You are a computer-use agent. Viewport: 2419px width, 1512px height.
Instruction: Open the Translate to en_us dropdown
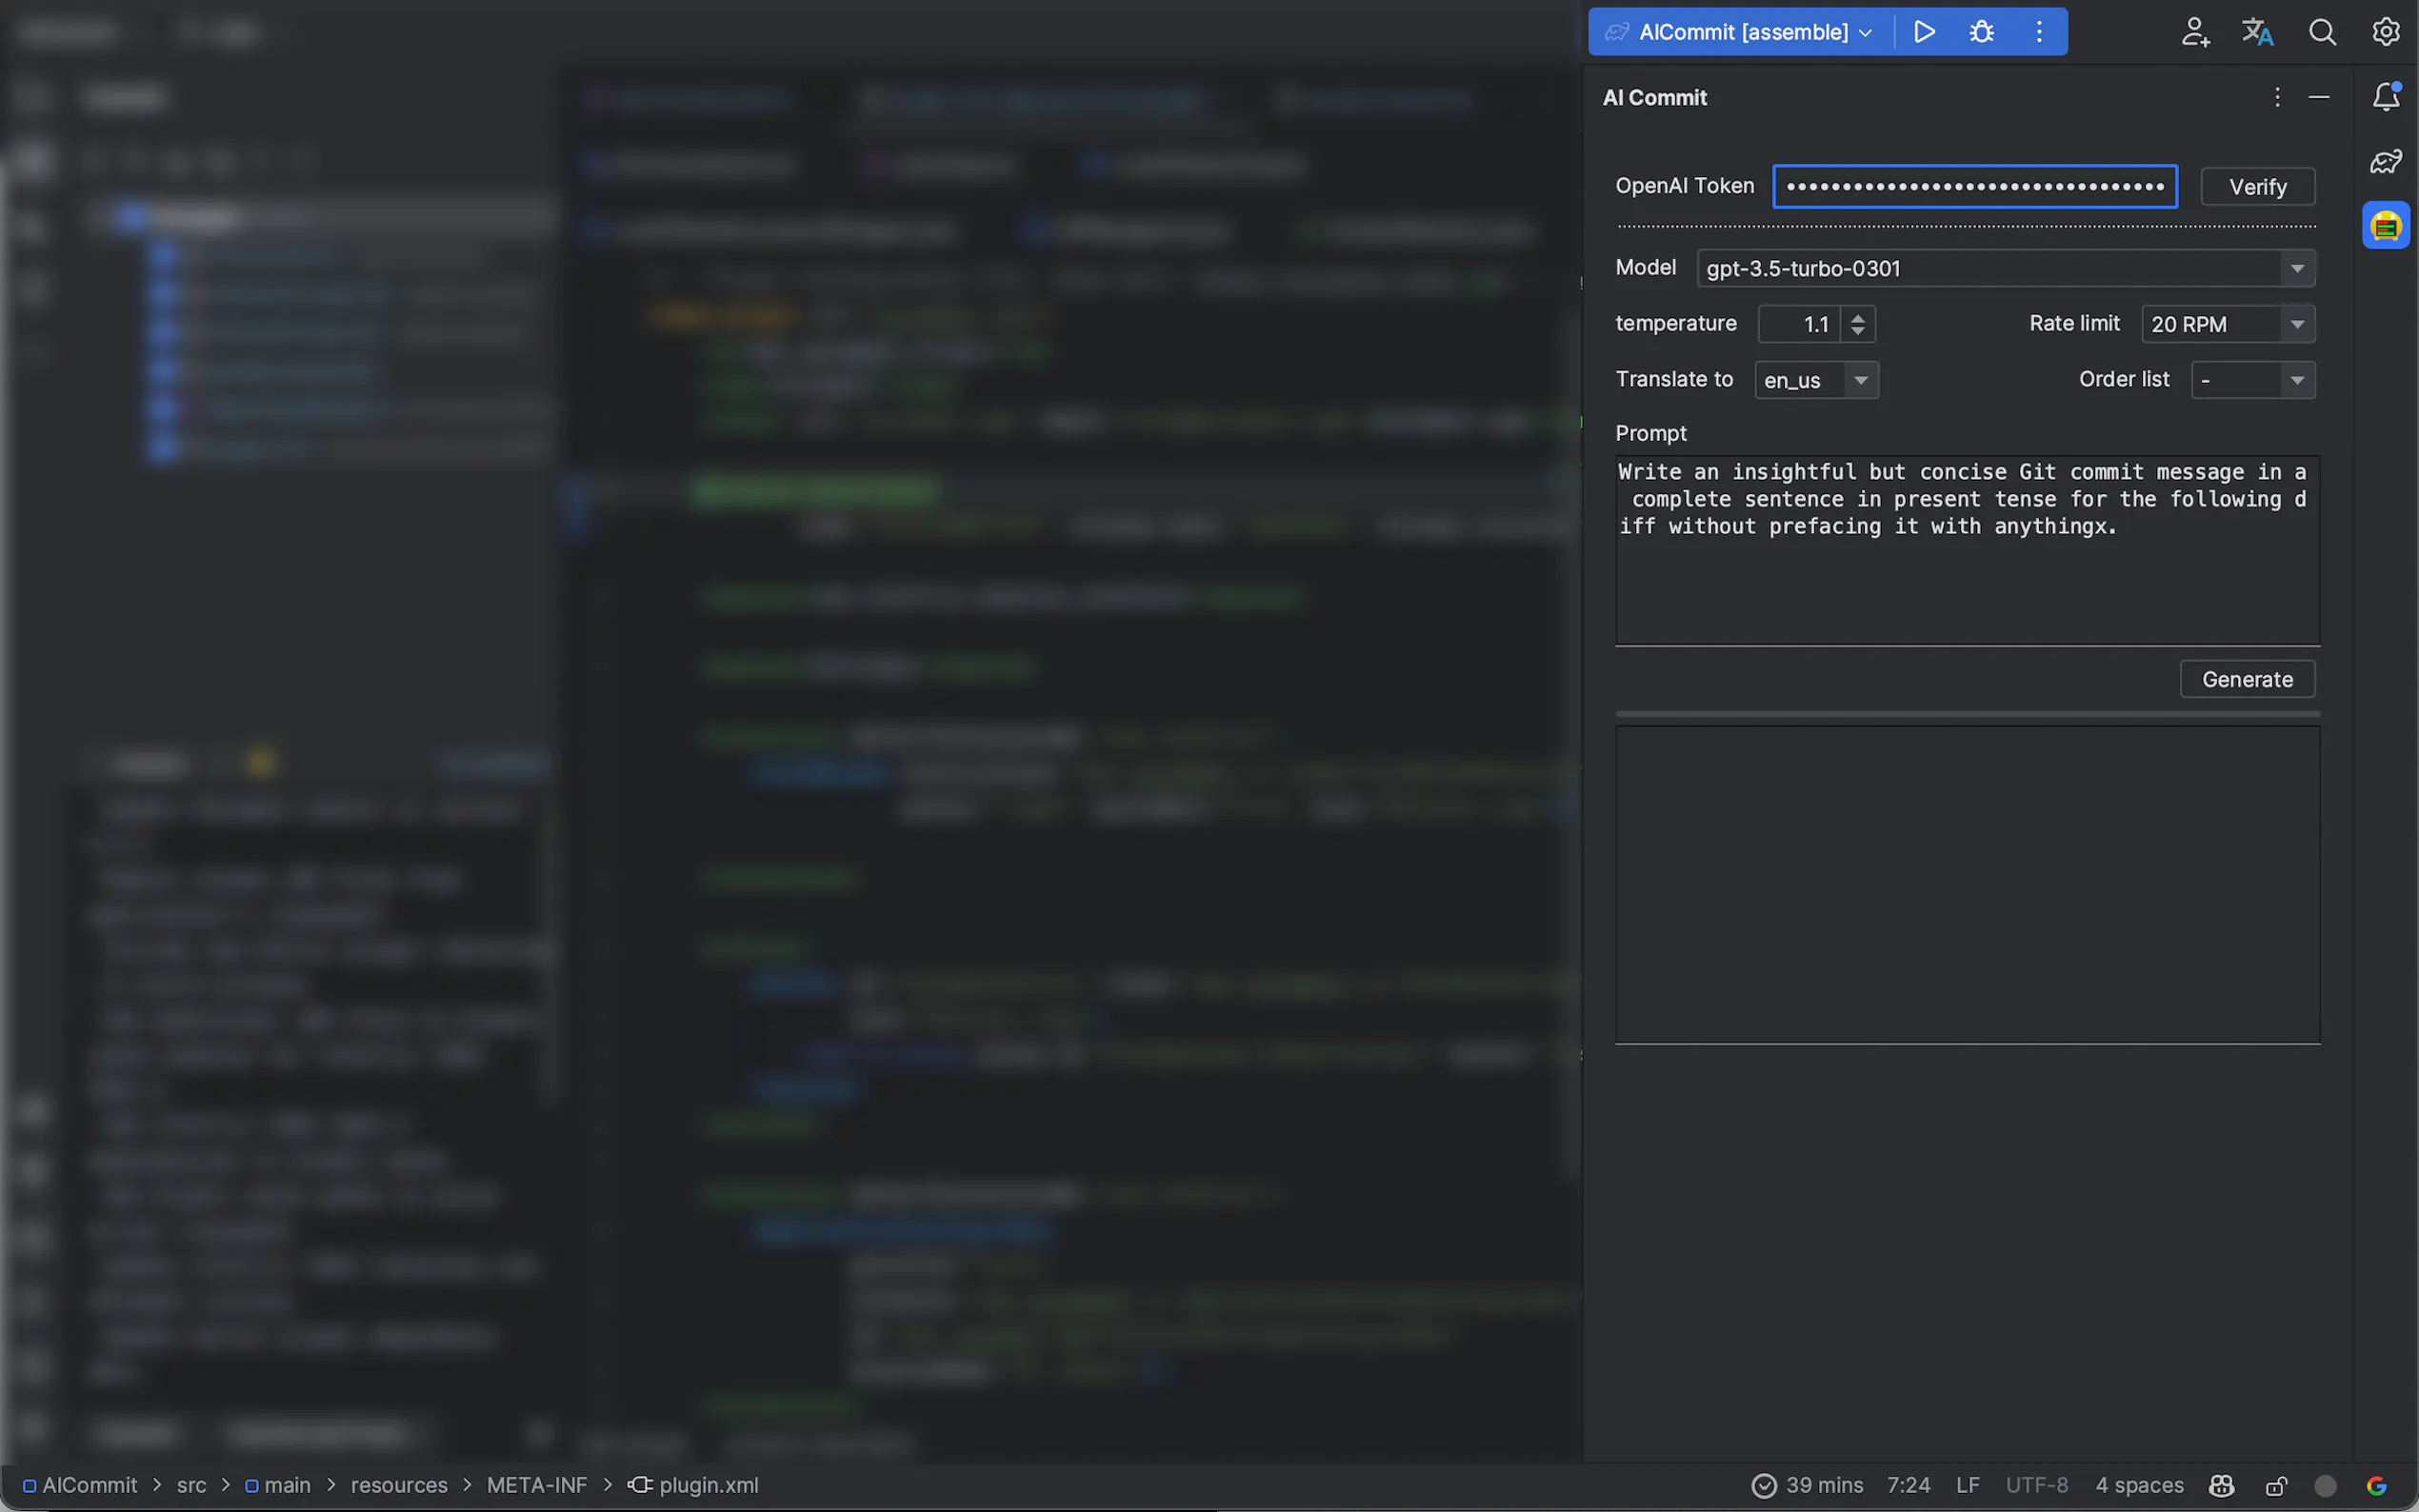pos(1861,380)
